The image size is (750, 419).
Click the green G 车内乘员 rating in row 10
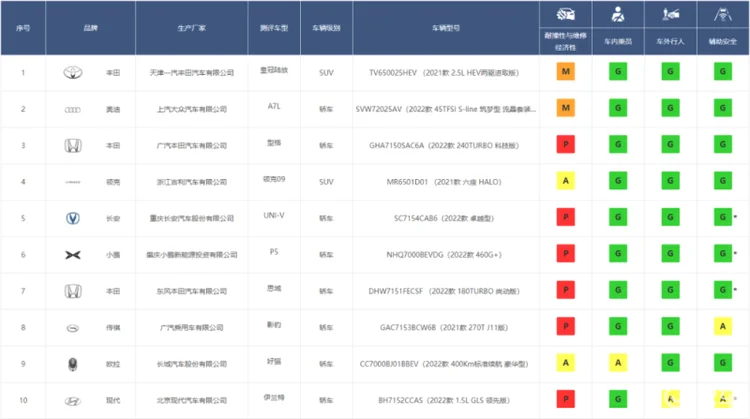click(x=618, y=399)
